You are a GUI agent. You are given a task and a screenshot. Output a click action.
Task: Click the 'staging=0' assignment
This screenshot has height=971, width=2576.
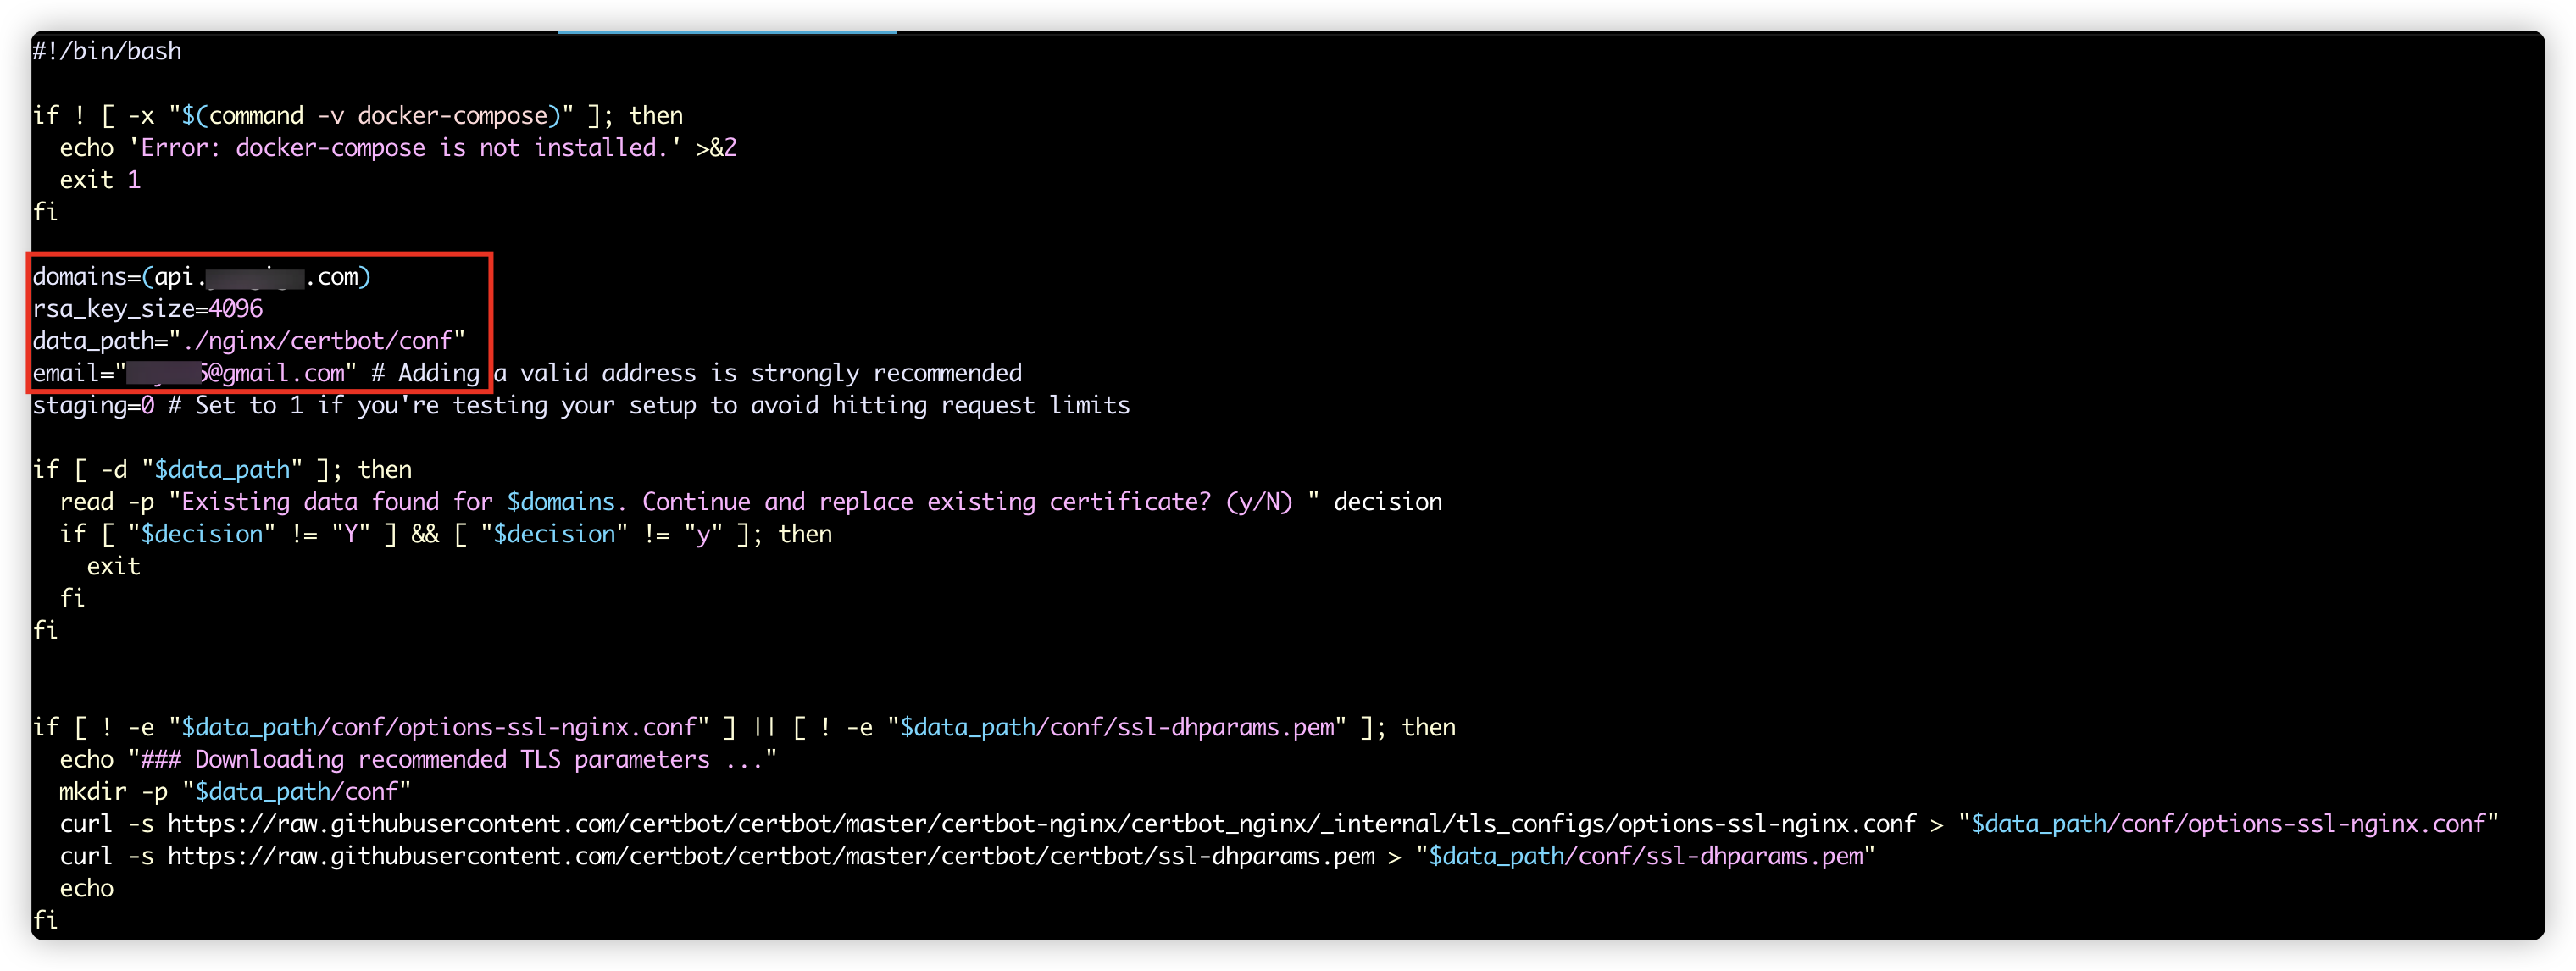point(93,405)
